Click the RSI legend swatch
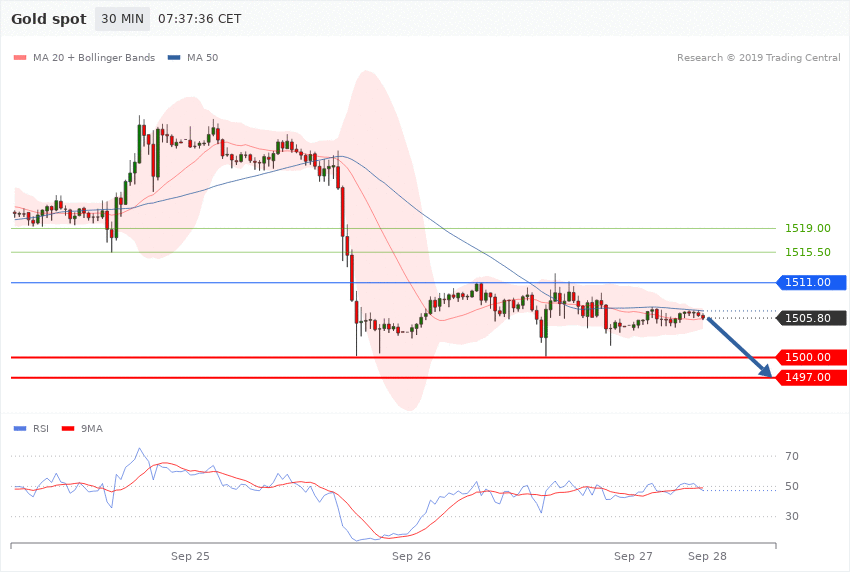 [x=20, y=429]
